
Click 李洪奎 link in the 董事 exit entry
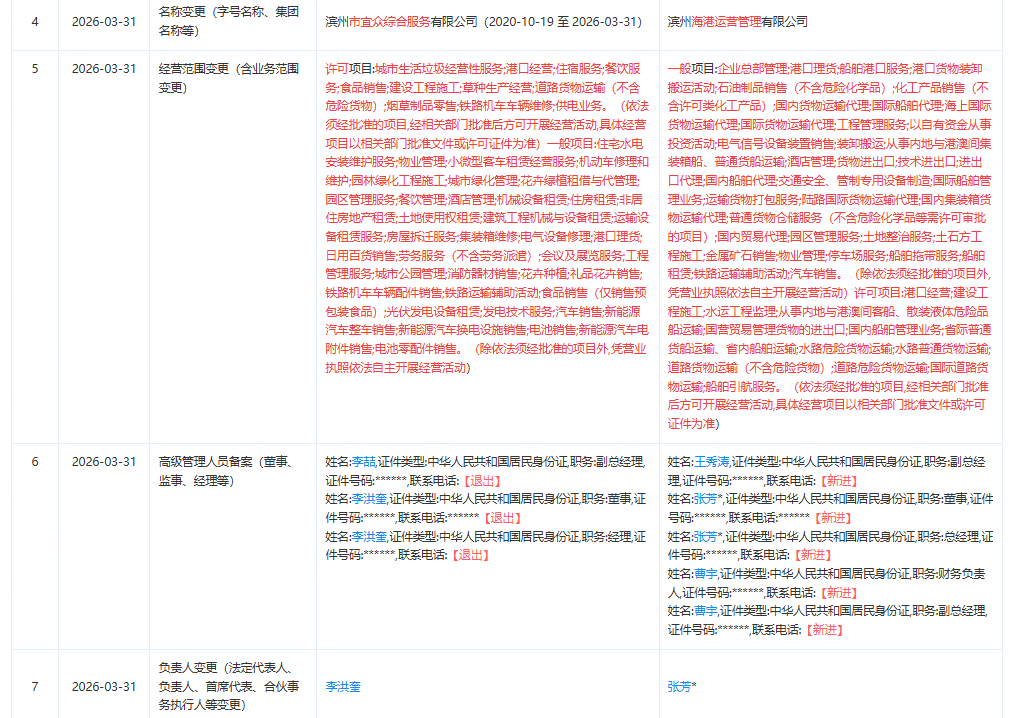(369, 498)
